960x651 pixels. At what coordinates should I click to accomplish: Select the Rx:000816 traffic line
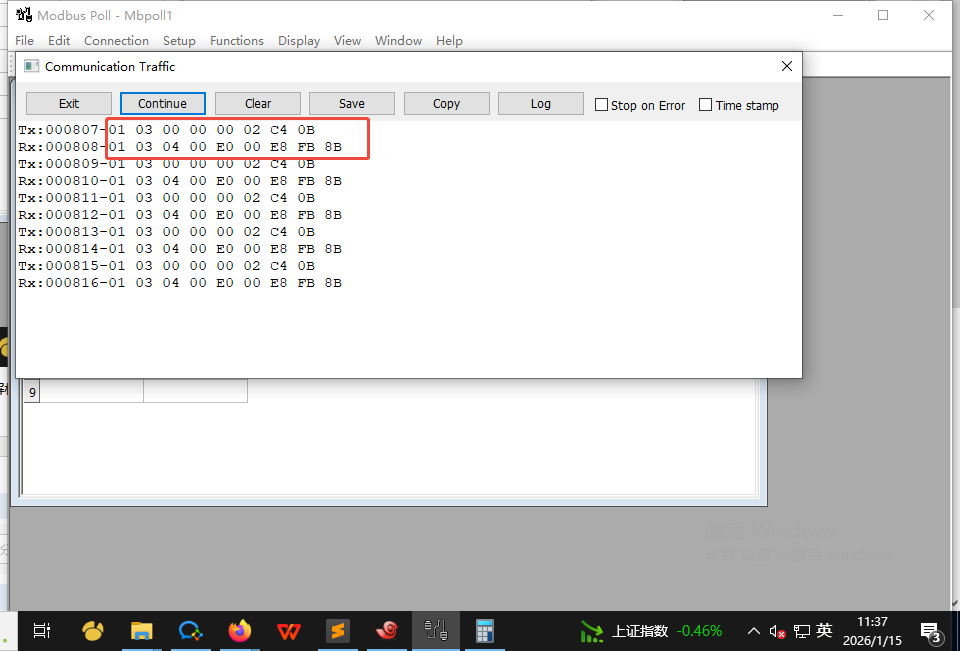pyautogui.click(x=180, y=283)
